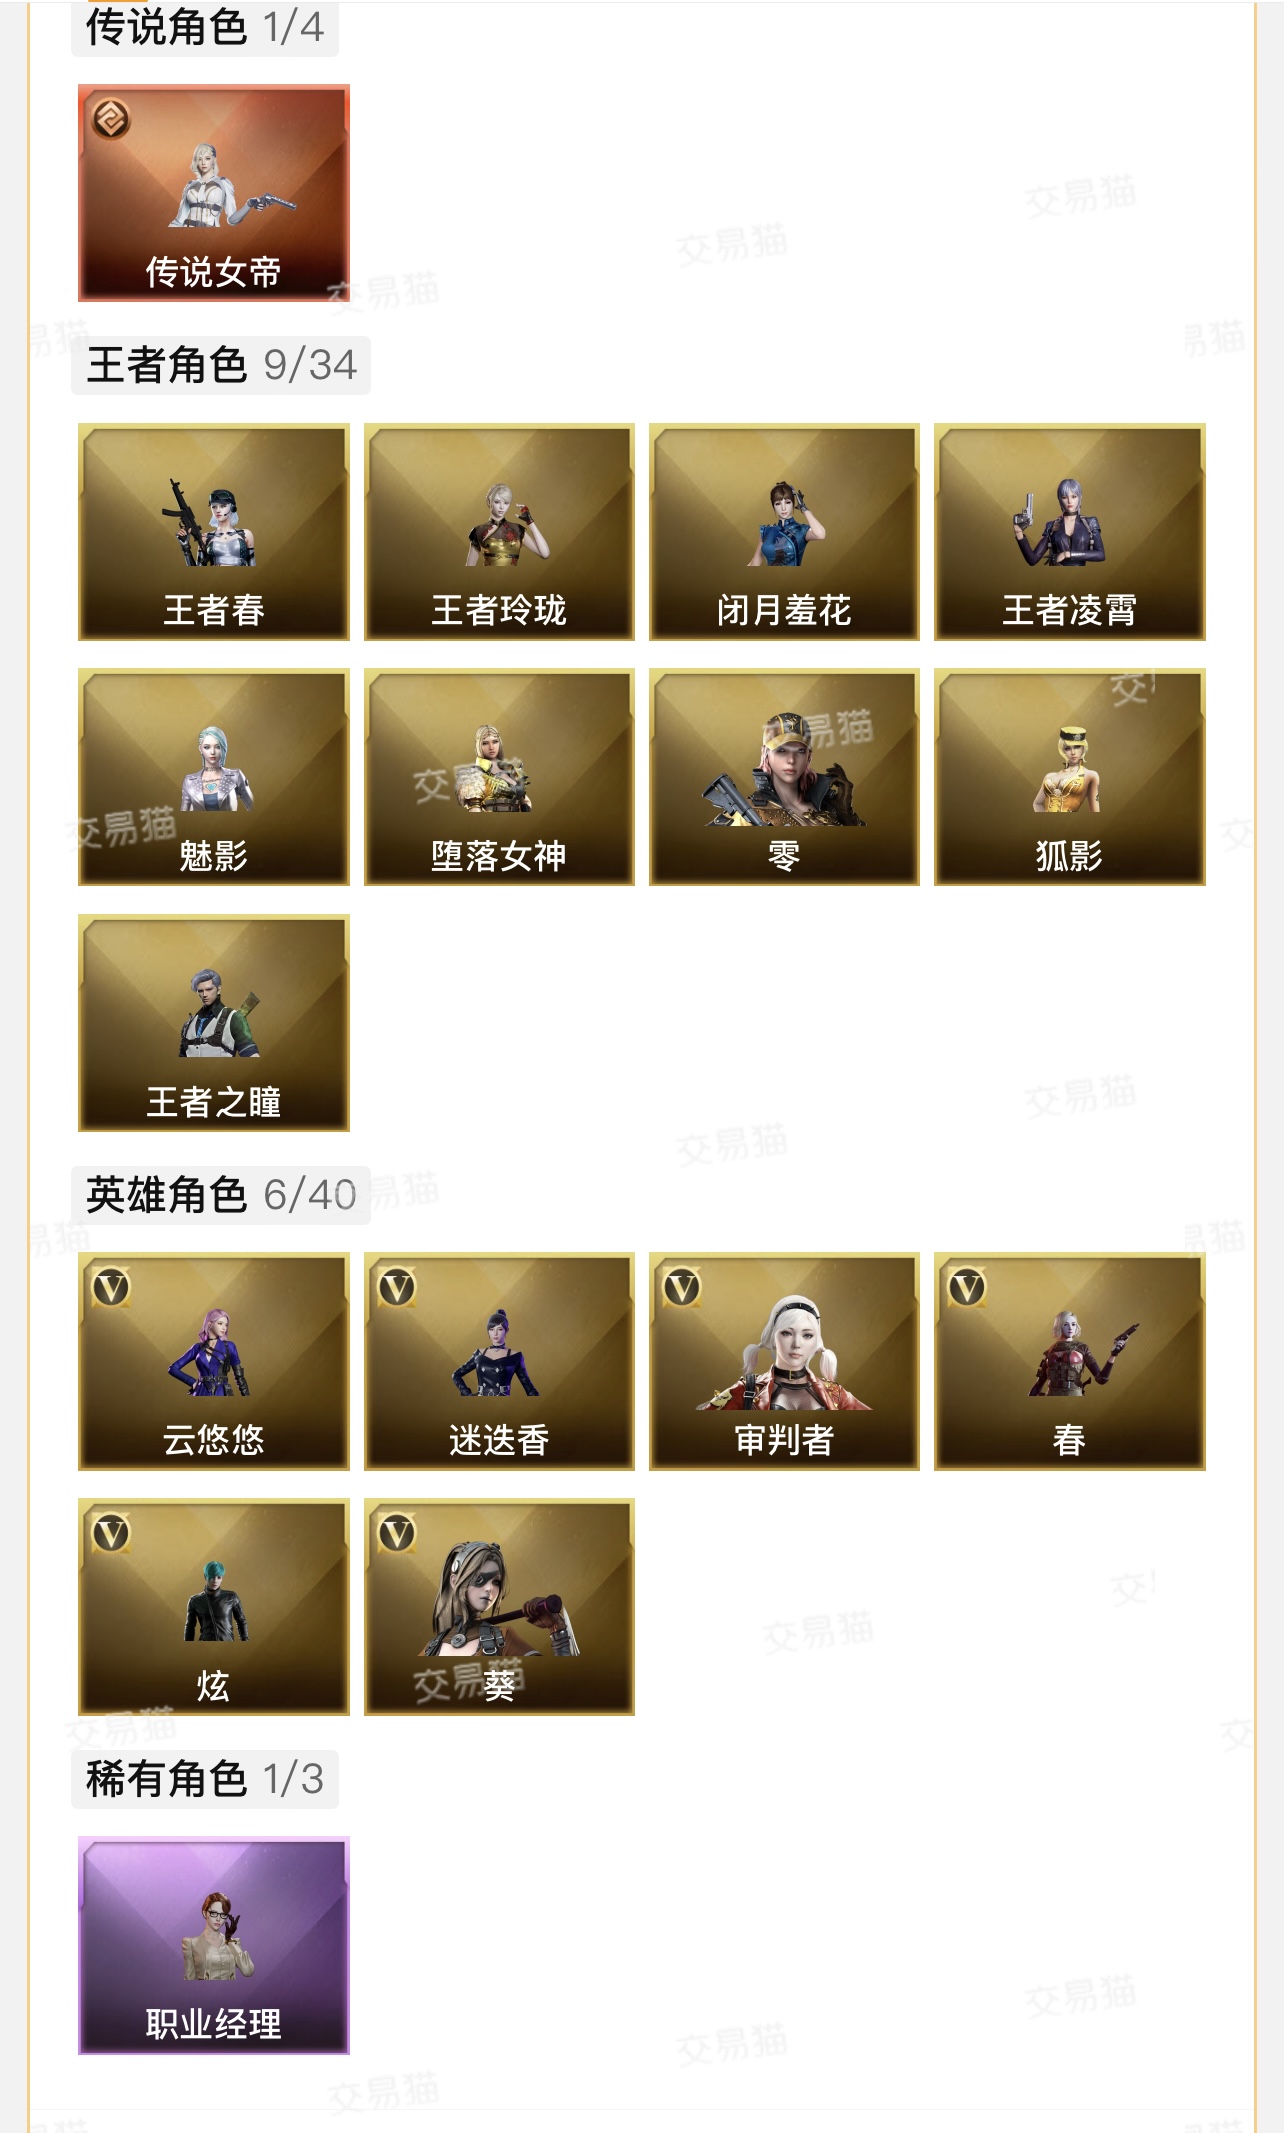Click the V badge on 迷迭香 card
Image resolution: width=1284 pixels, height=2133 pixels.
397,1287
